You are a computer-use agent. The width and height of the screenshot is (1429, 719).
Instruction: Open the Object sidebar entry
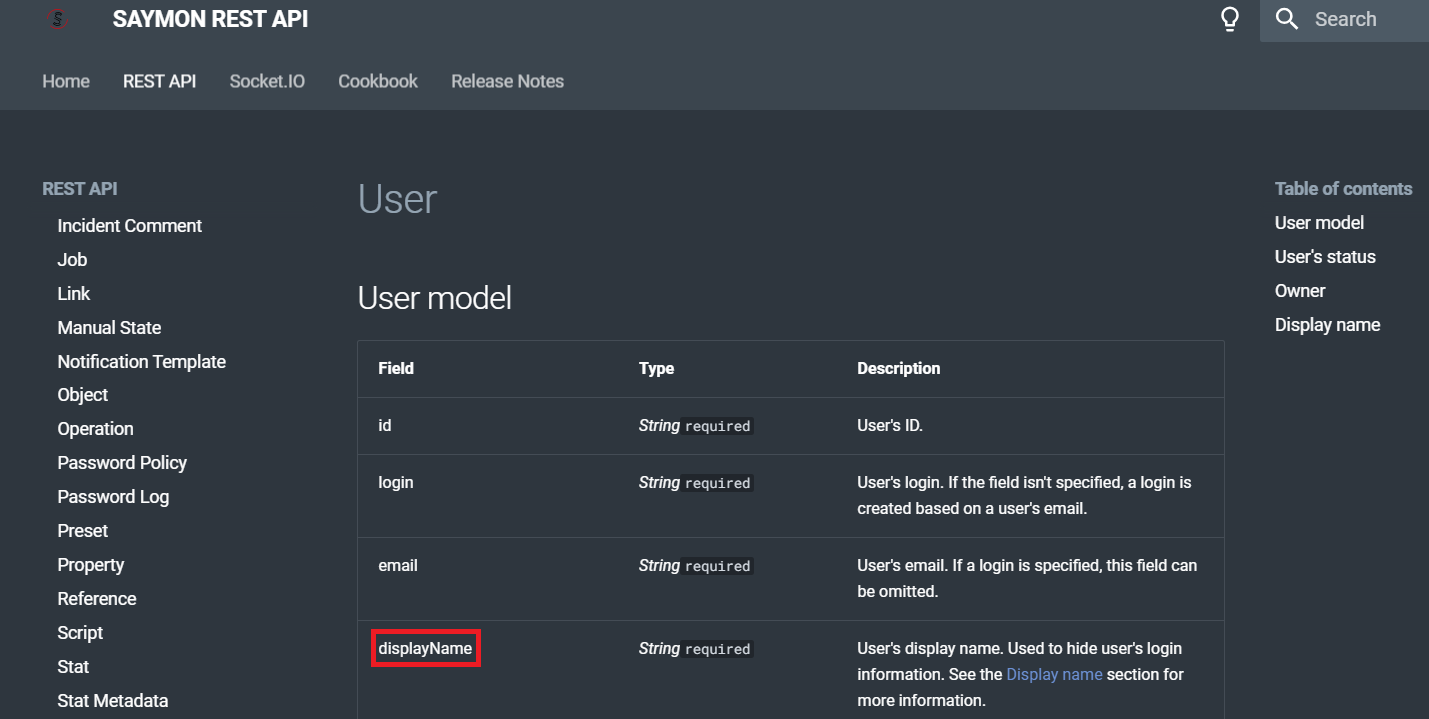pos(83,395)
